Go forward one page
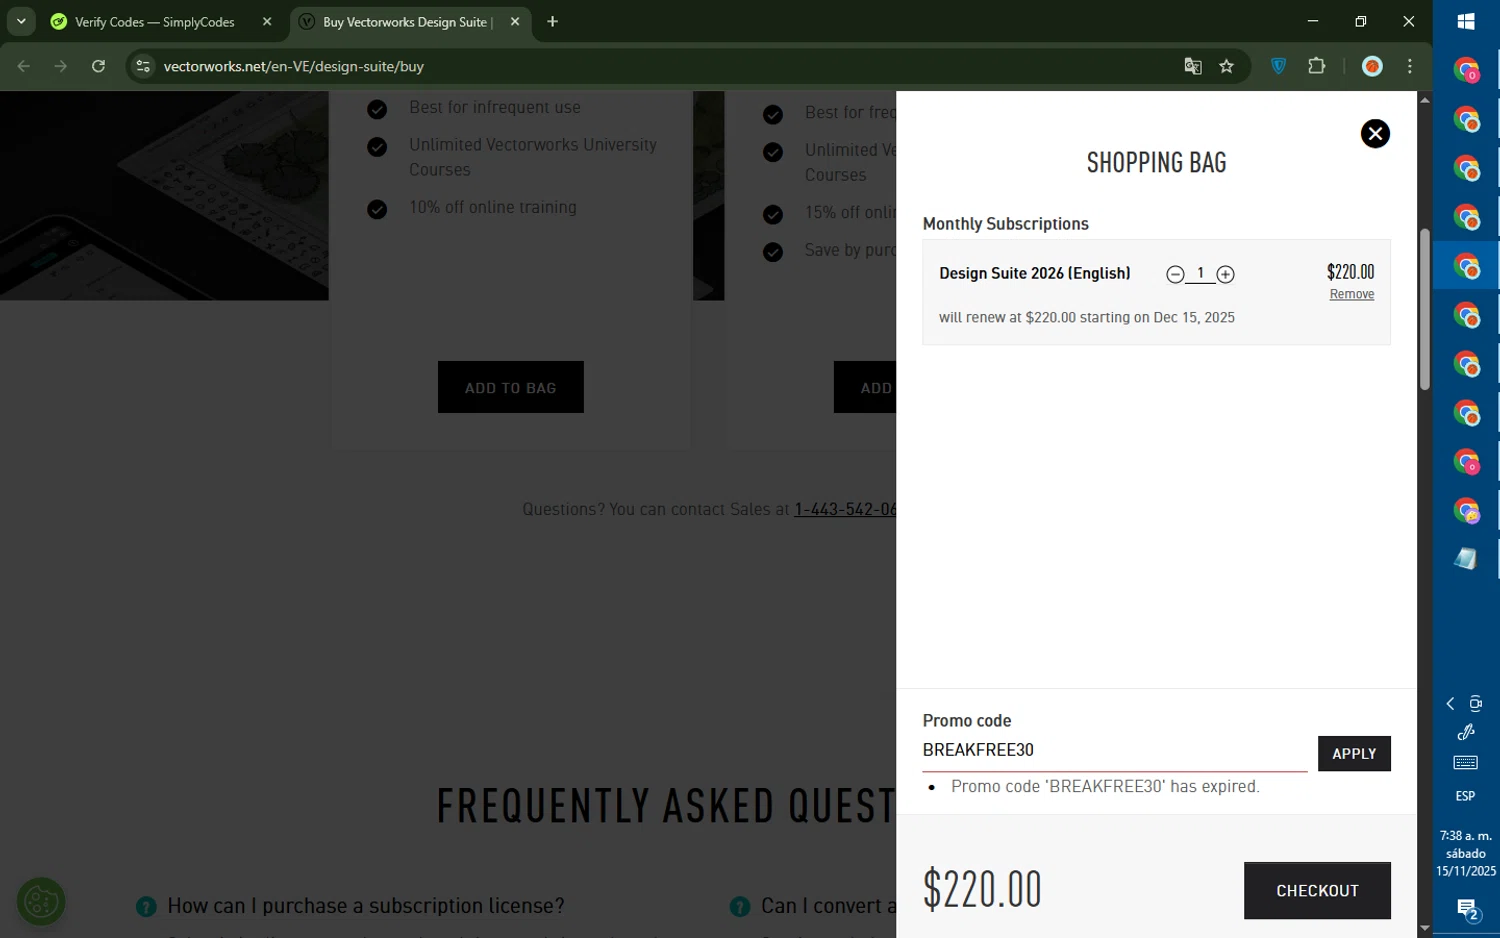The image size is (1500, 938). point(61,66)
